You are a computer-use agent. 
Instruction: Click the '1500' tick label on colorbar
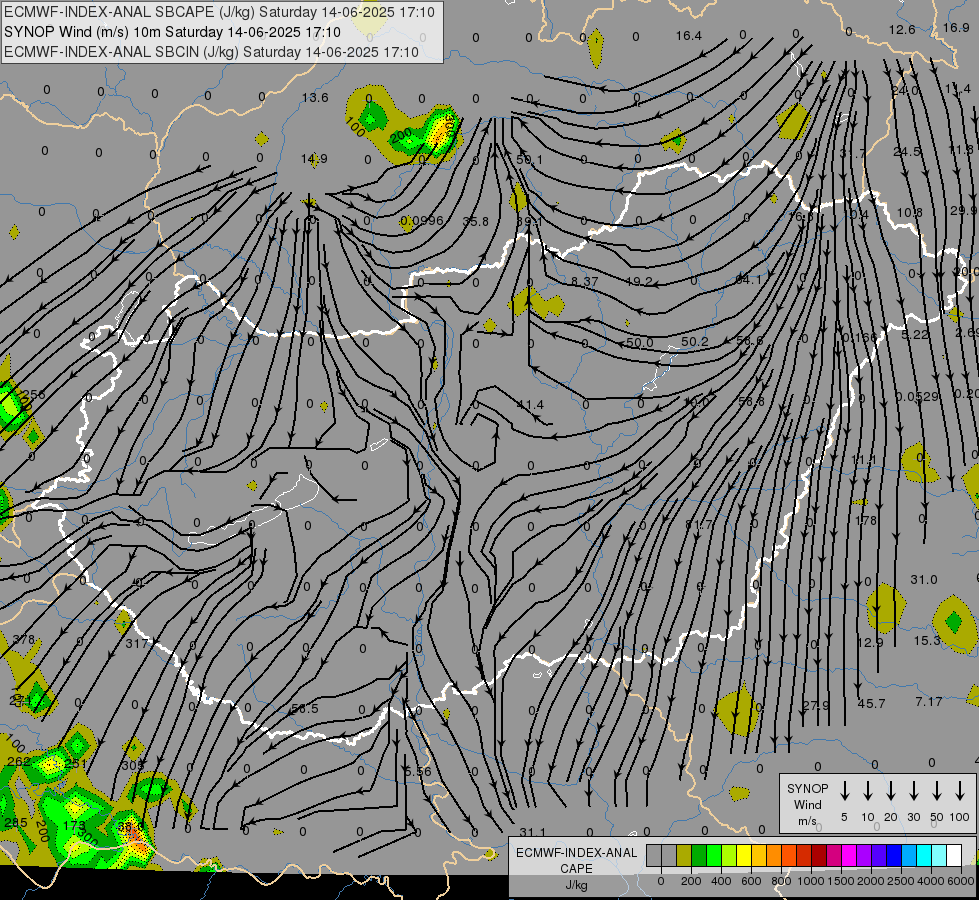pos(840,881)
